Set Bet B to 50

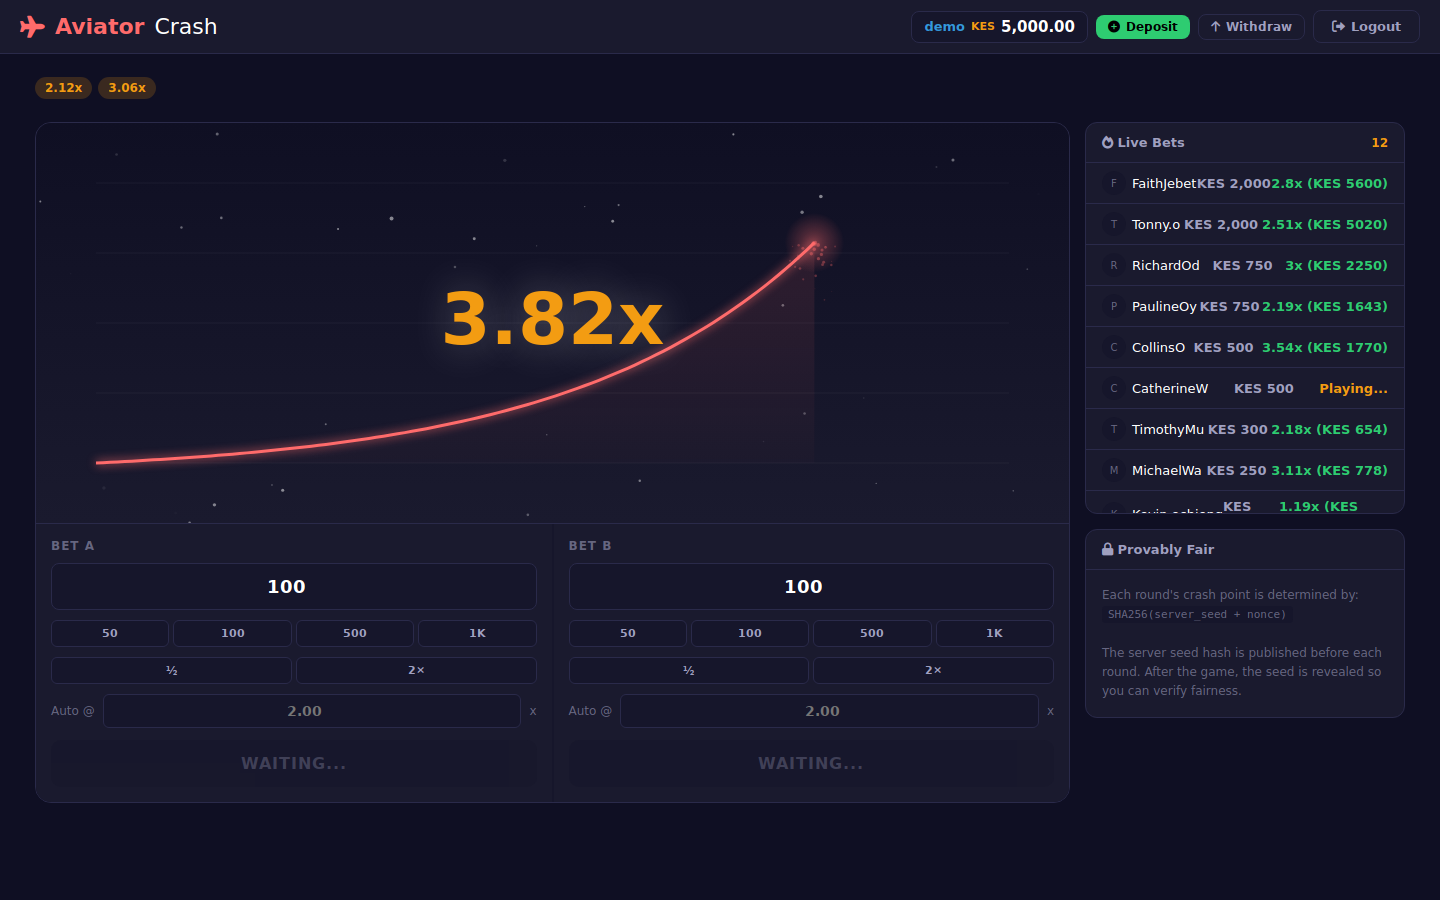[628, 634]
